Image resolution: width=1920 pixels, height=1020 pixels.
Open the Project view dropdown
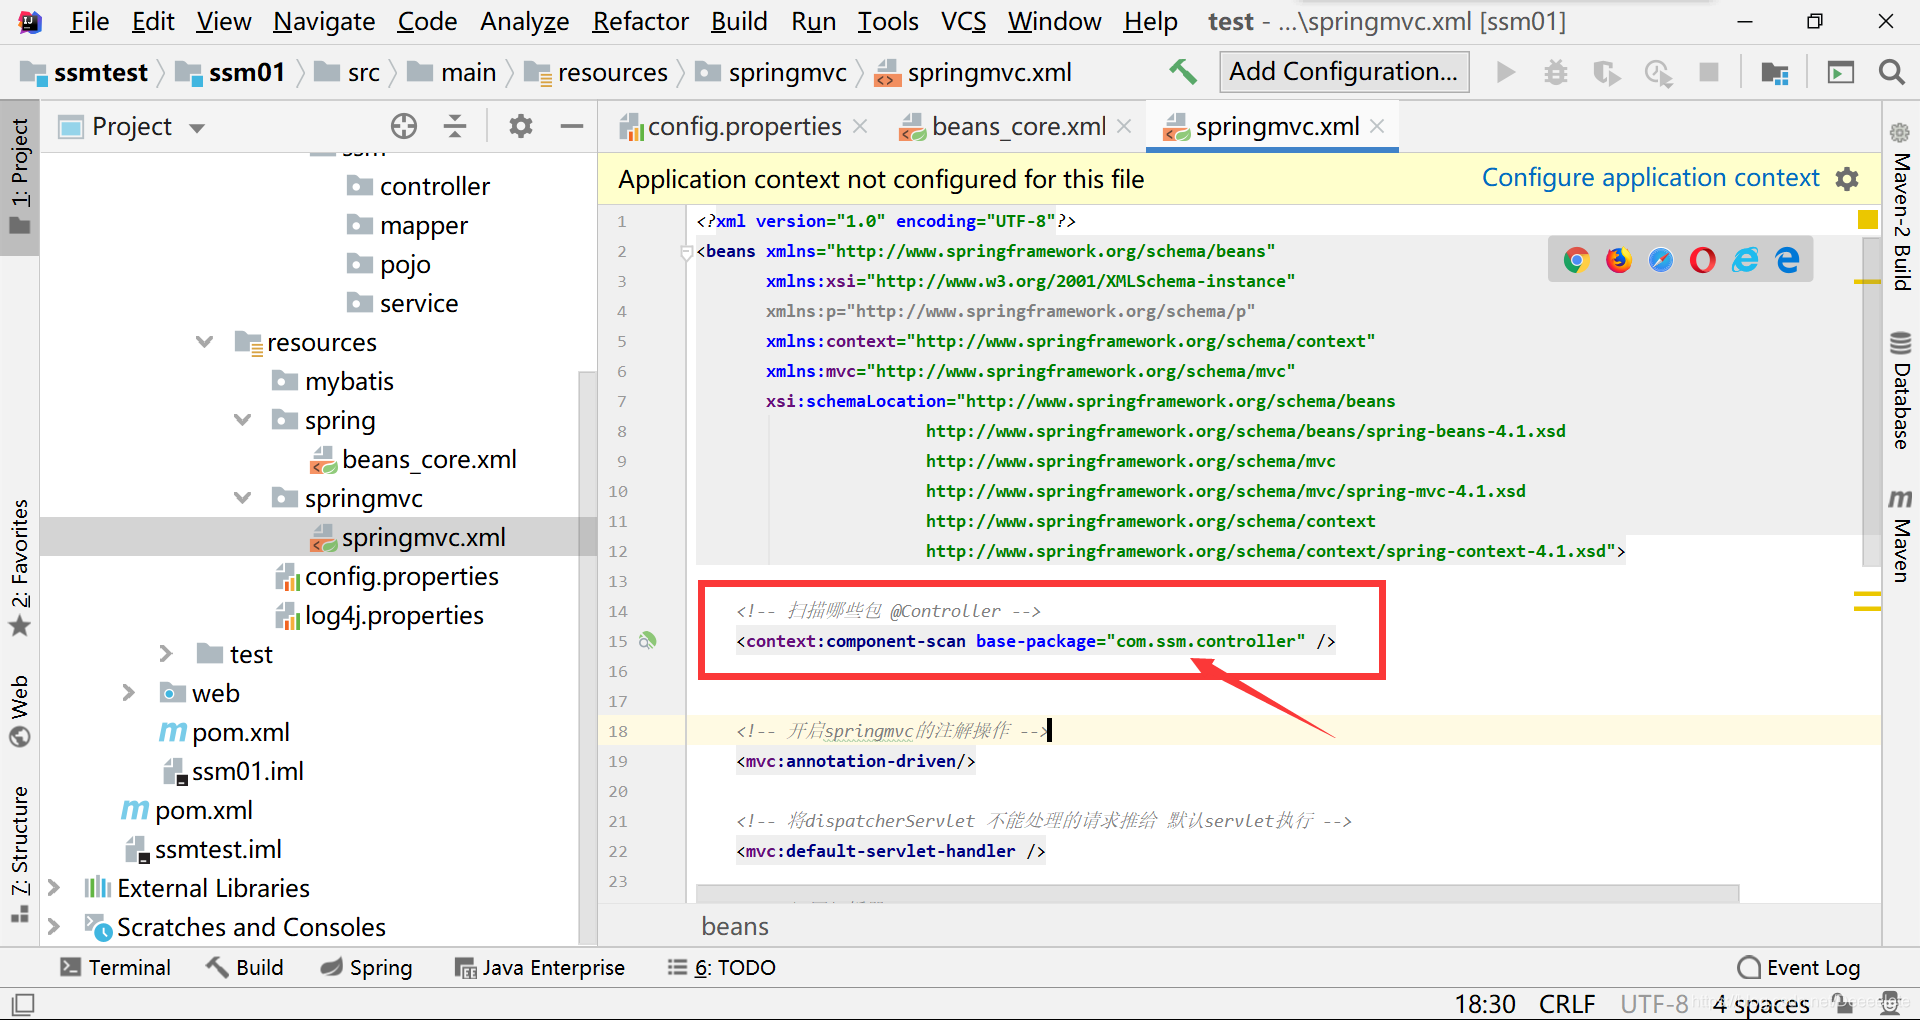tap(196, 128)
